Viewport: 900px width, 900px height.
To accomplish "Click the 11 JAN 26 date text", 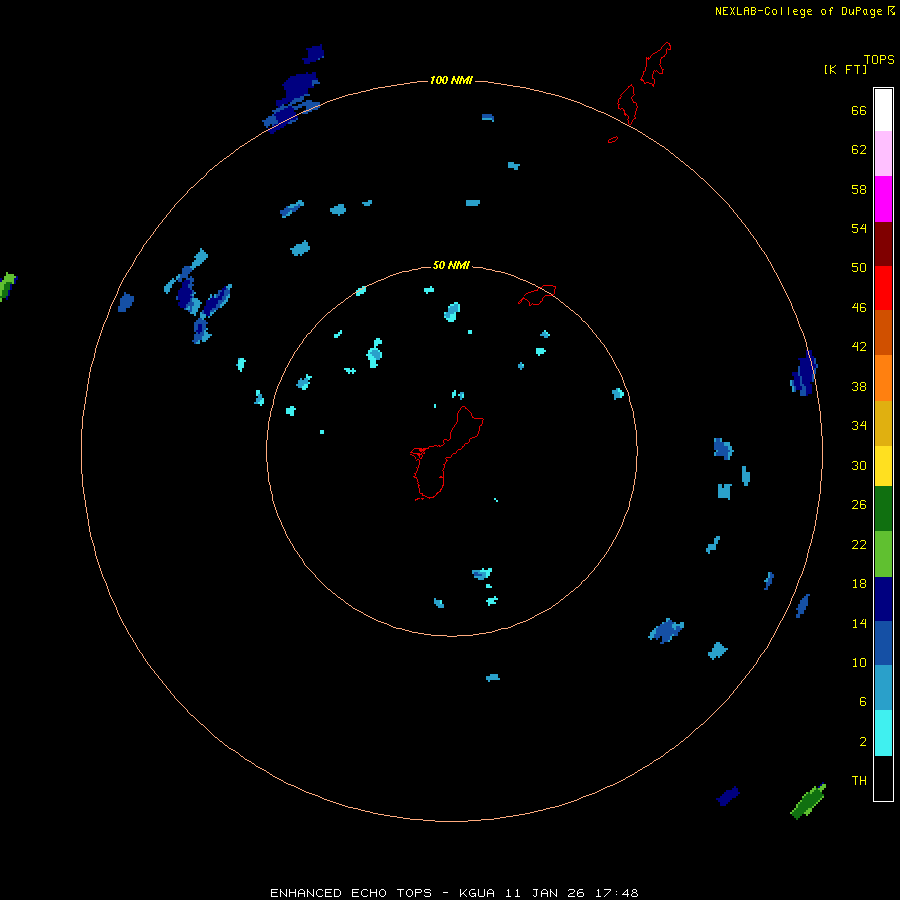I will (545, 893).
